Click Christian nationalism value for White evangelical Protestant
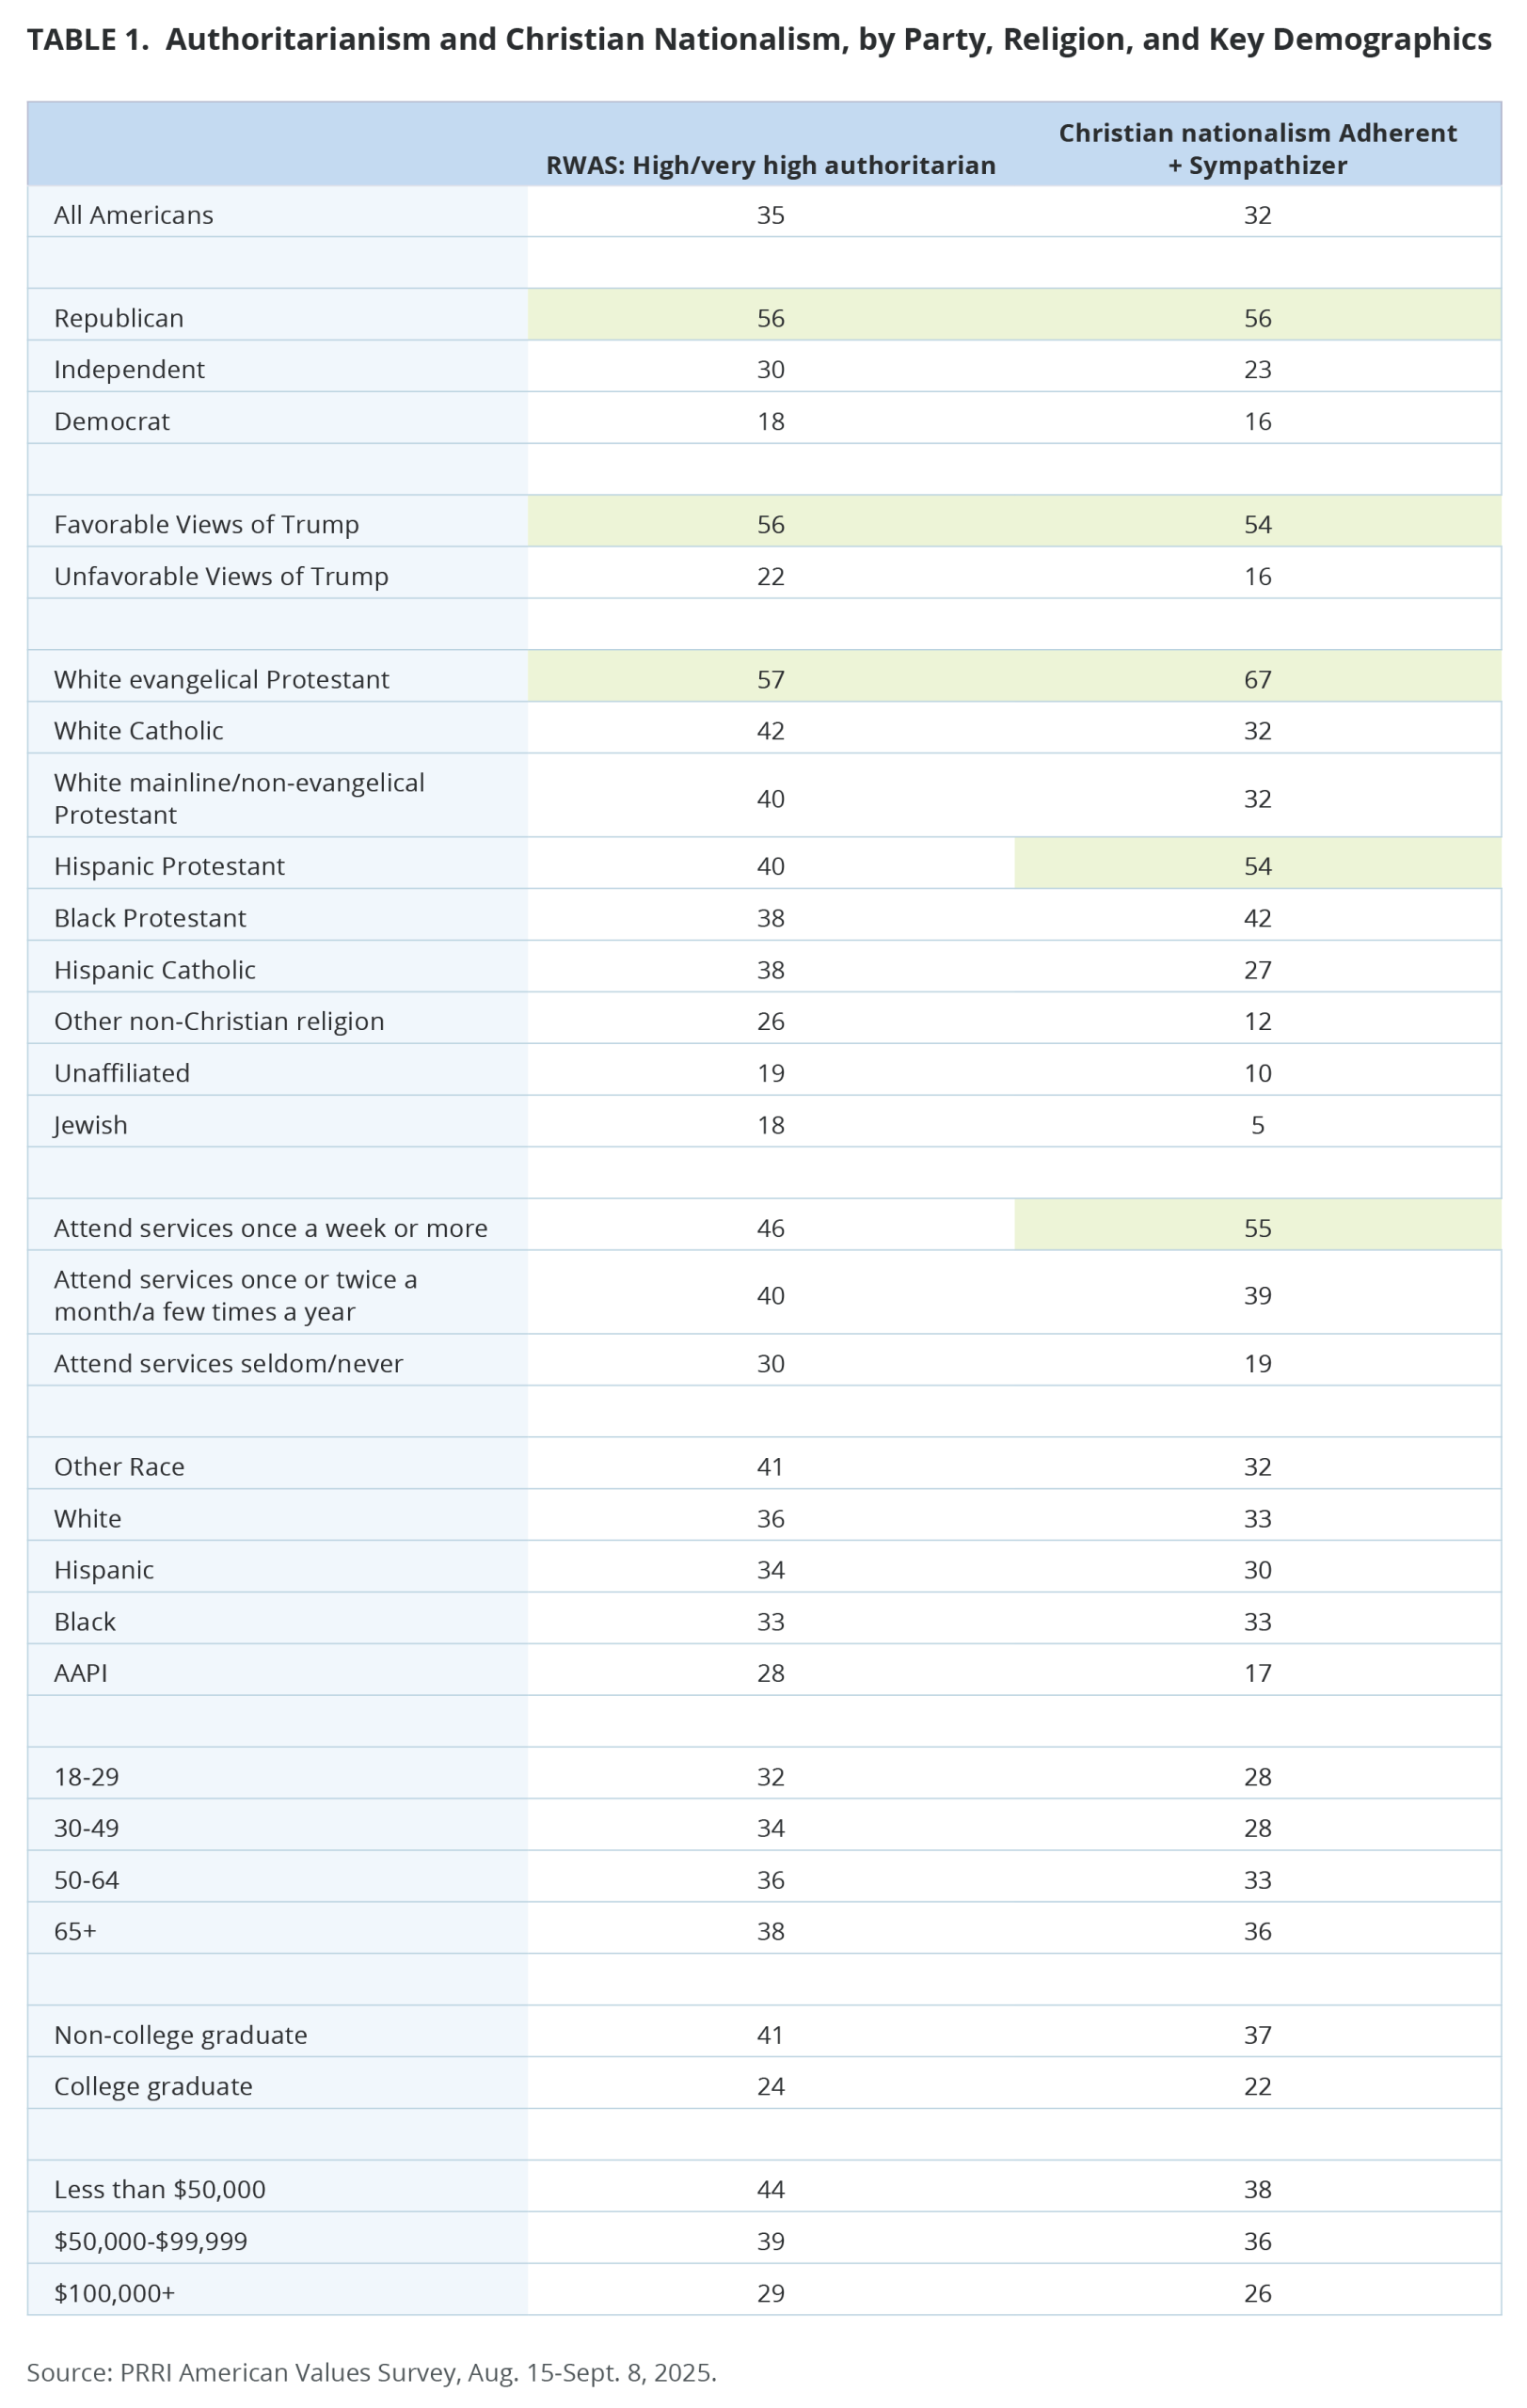The height and width of the screenshot is (2408, 1527). (1257, 679)
